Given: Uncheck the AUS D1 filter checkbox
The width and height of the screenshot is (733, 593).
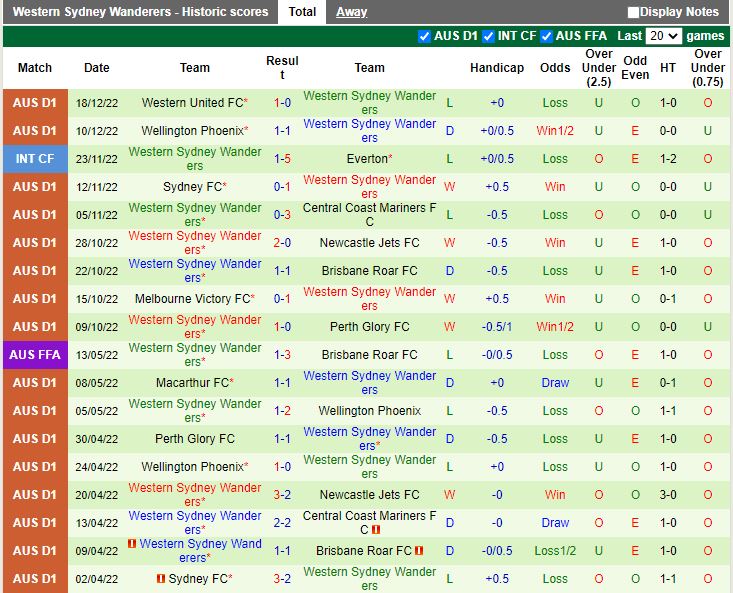Looking at the screenshot, I should tap(424, 36).
